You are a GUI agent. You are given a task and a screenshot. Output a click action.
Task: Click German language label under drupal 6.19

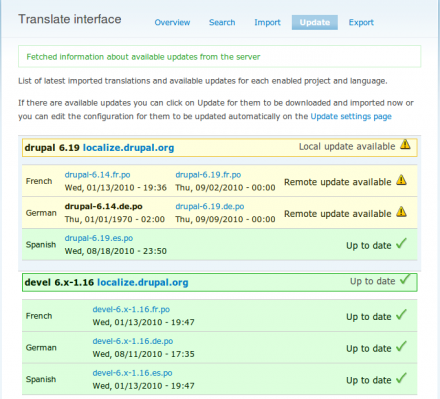pos(41,213)
